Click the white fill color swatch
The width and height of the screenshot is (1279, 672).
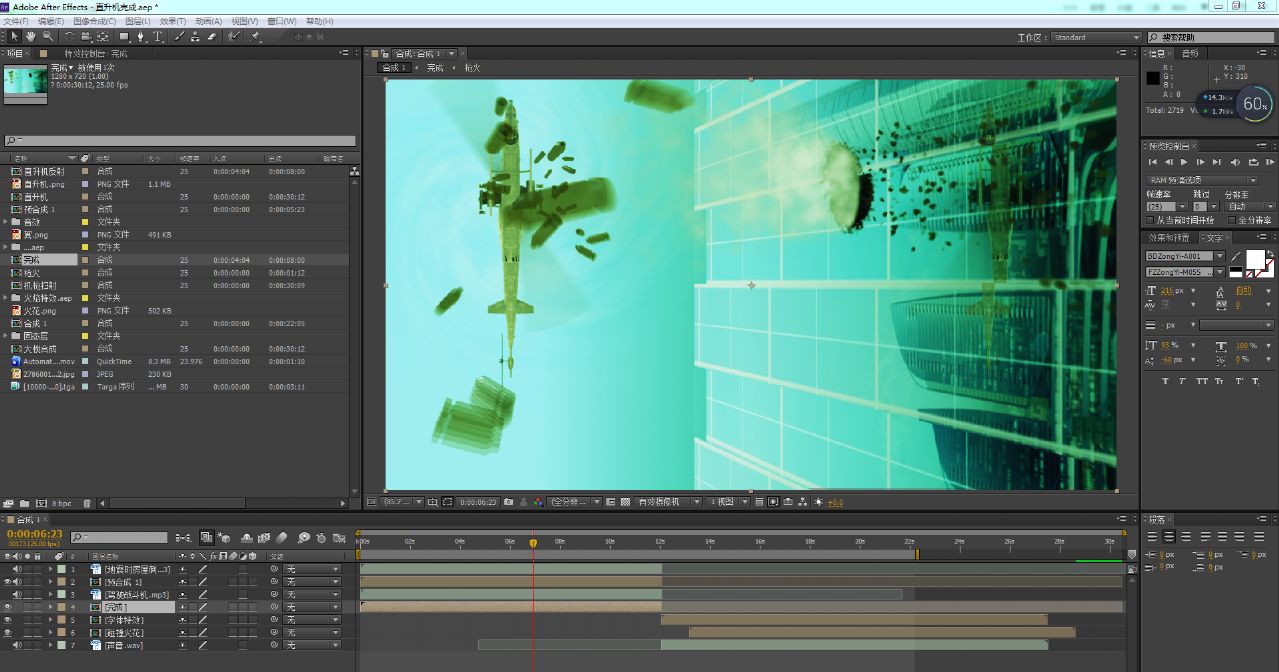tap(1255, 260)
